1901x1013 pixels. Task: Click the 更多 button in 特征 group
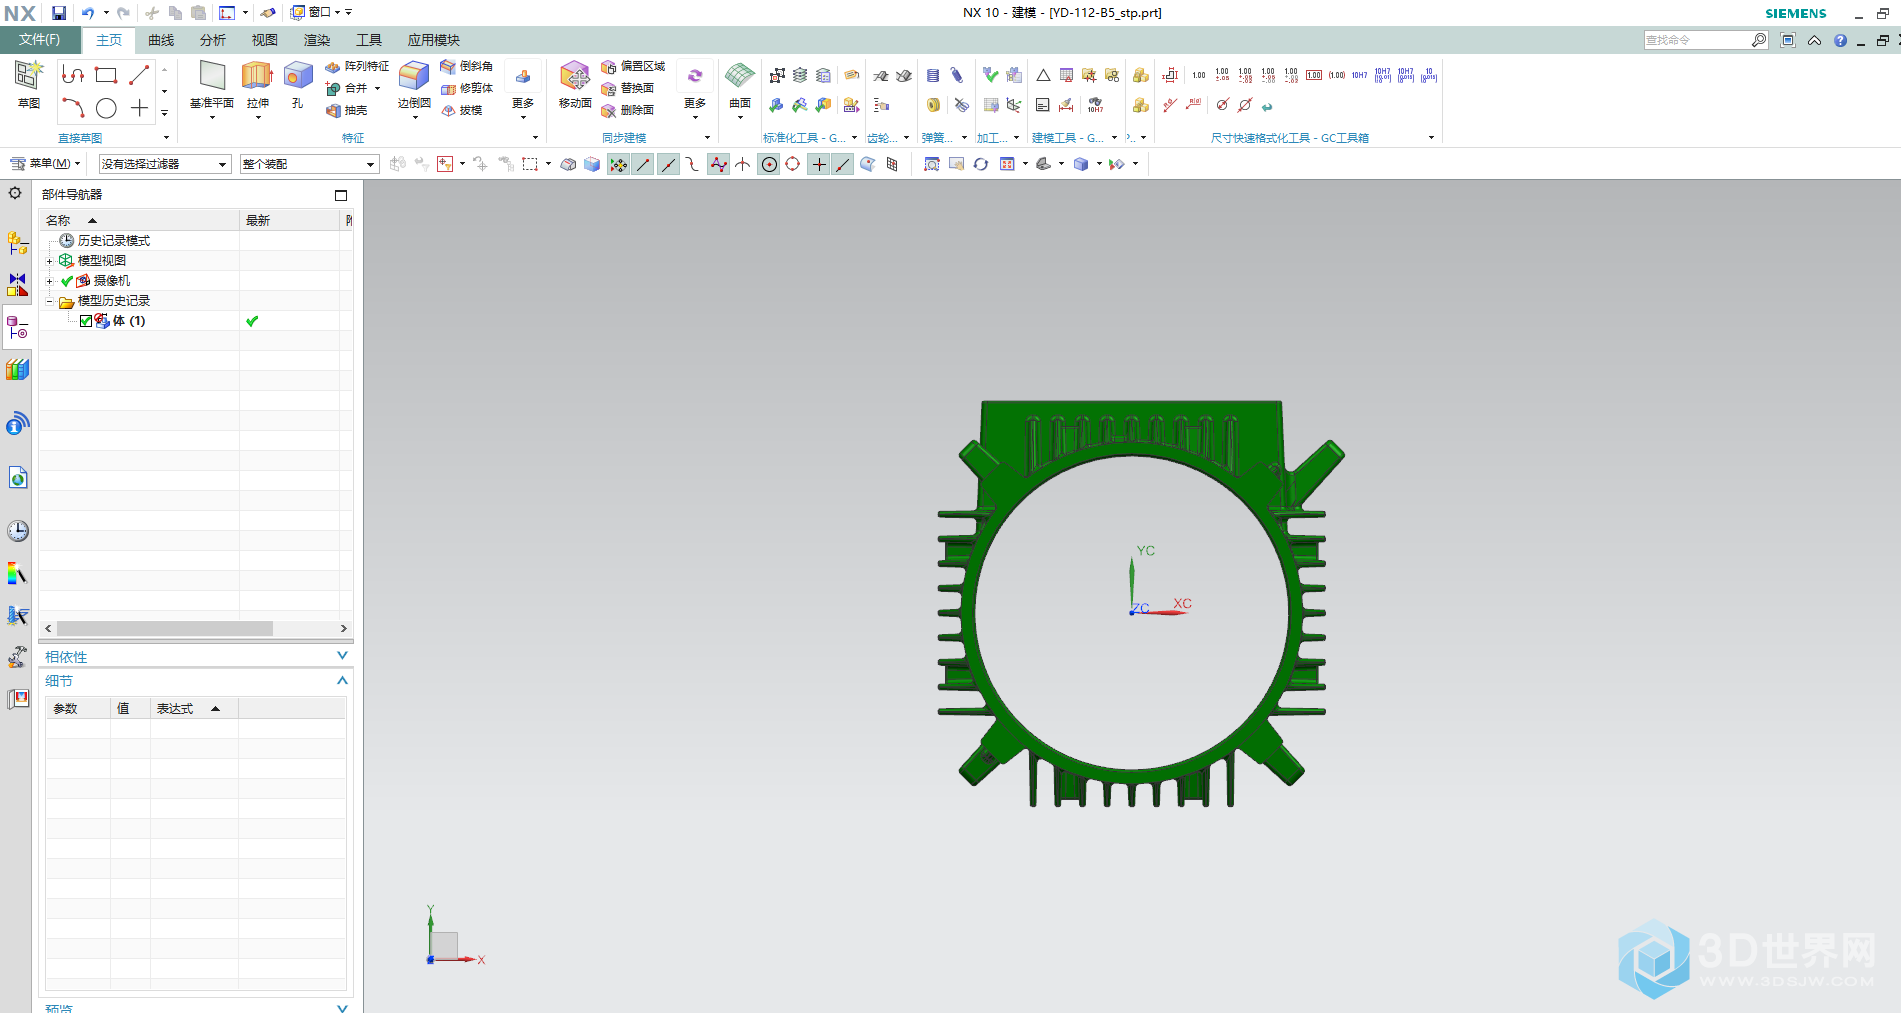coord(523,88)
